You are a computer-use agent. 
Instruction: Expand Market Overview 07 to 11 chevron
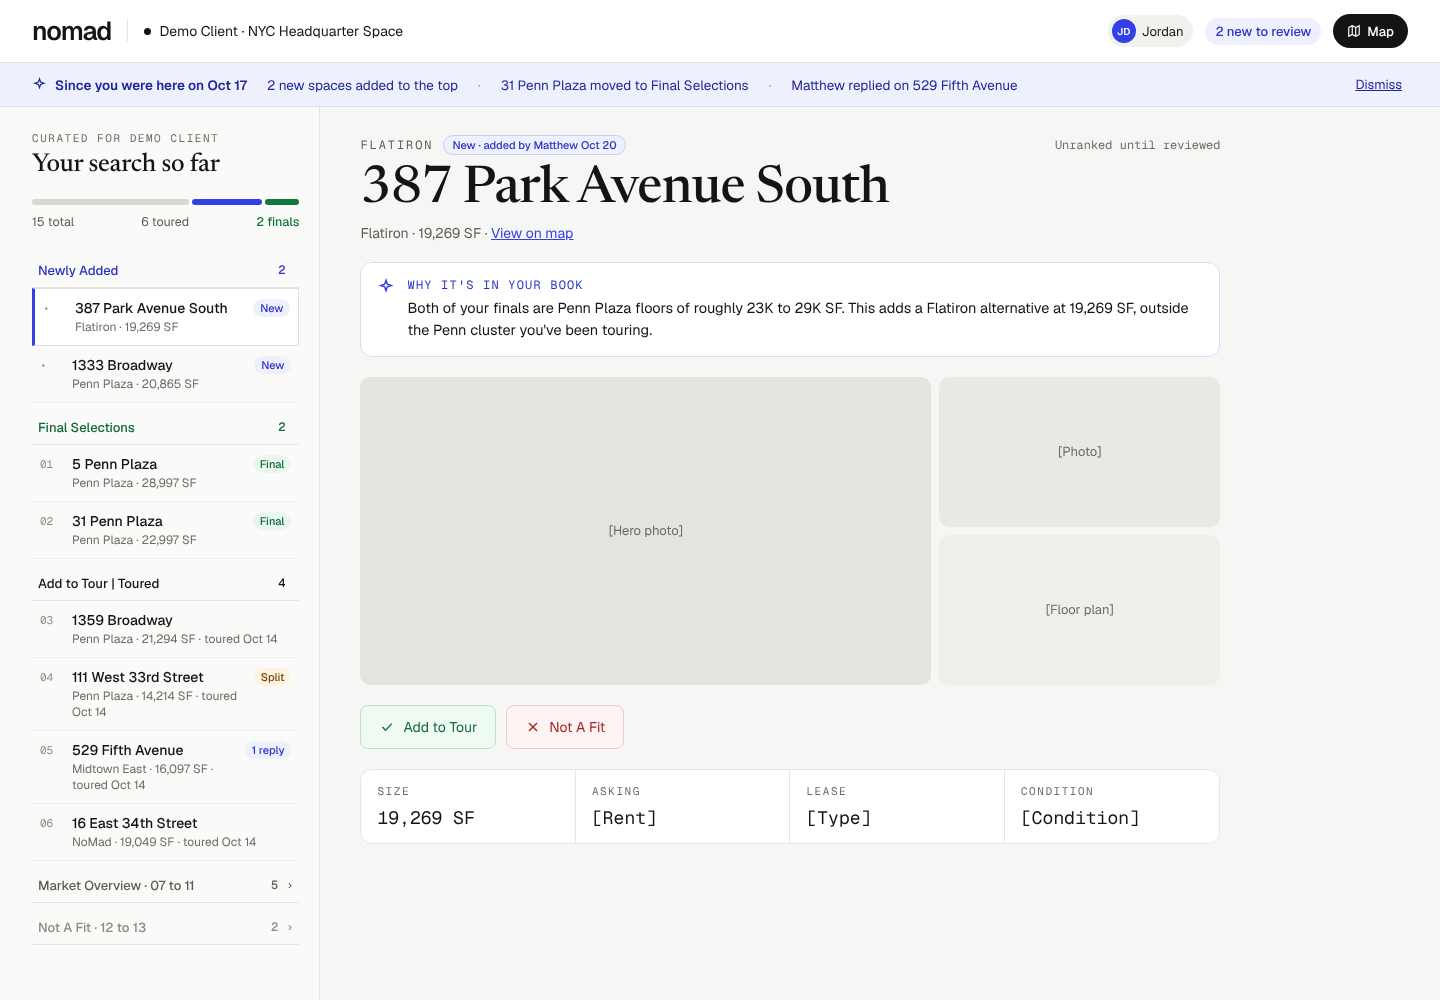click(290, 885)
